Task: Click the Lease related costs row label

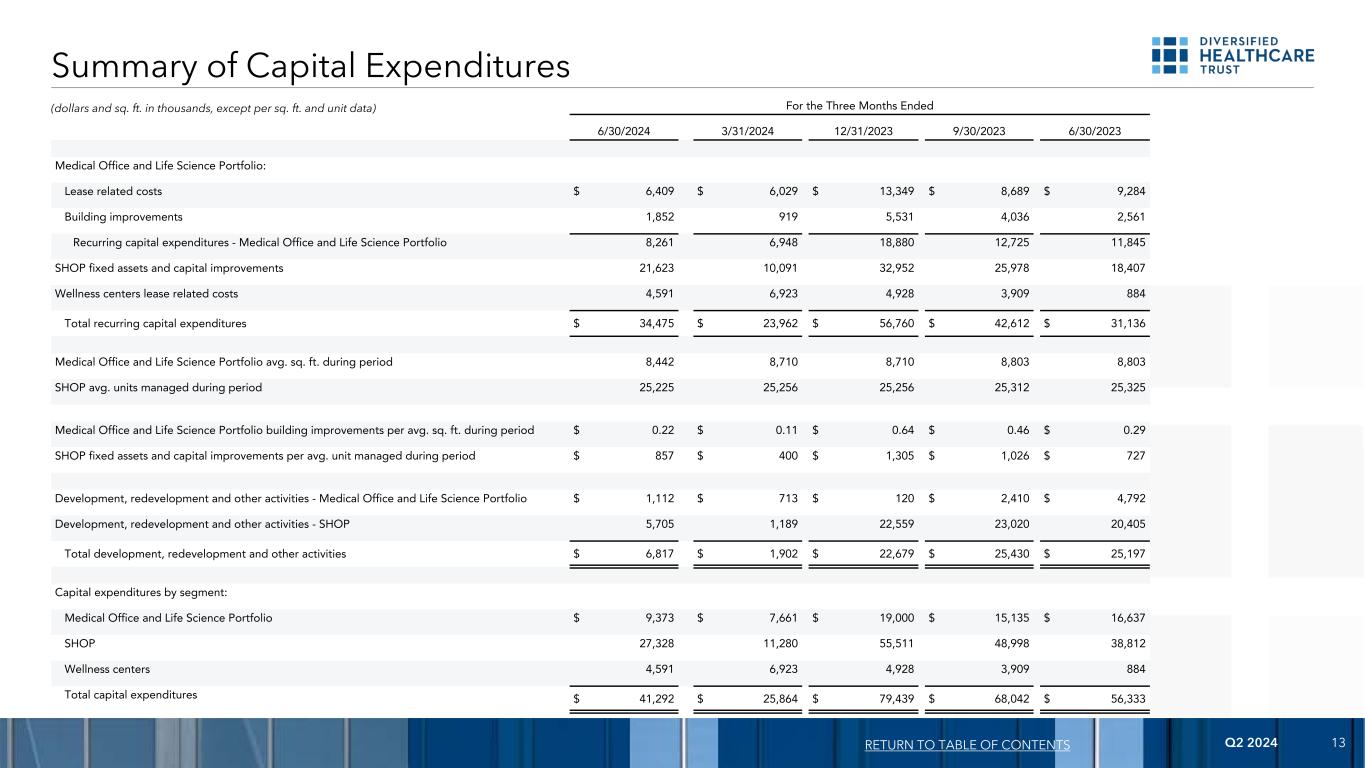Action: point(113,191)
